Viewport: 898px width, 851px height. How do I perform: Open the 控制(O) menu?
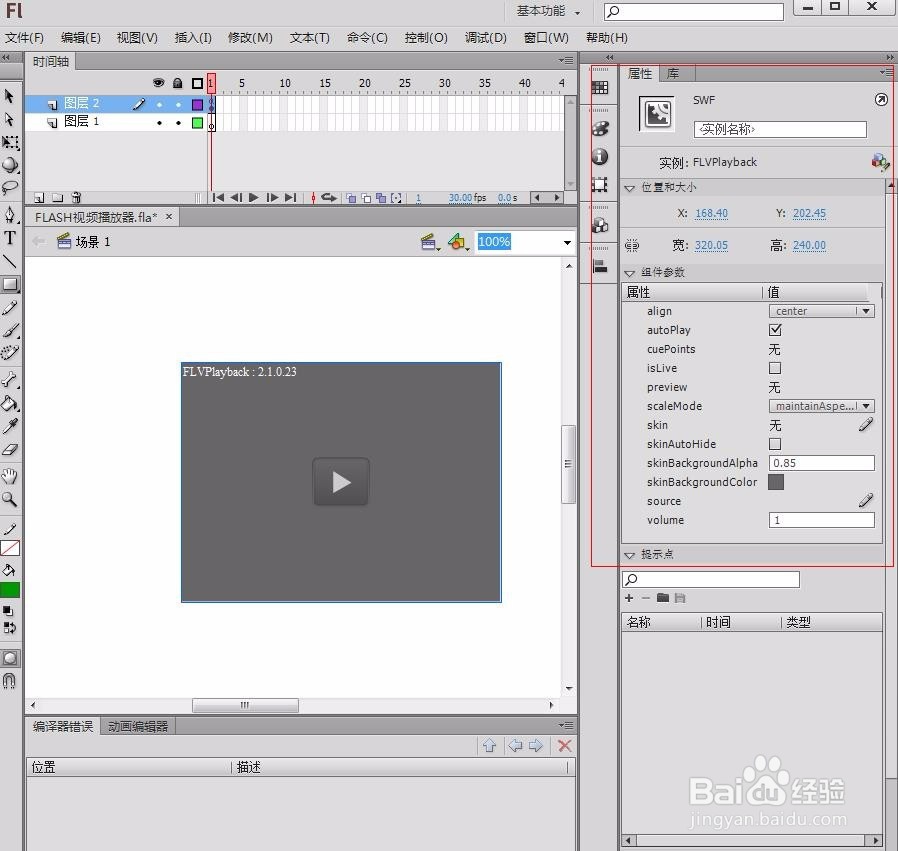point(426,38)
